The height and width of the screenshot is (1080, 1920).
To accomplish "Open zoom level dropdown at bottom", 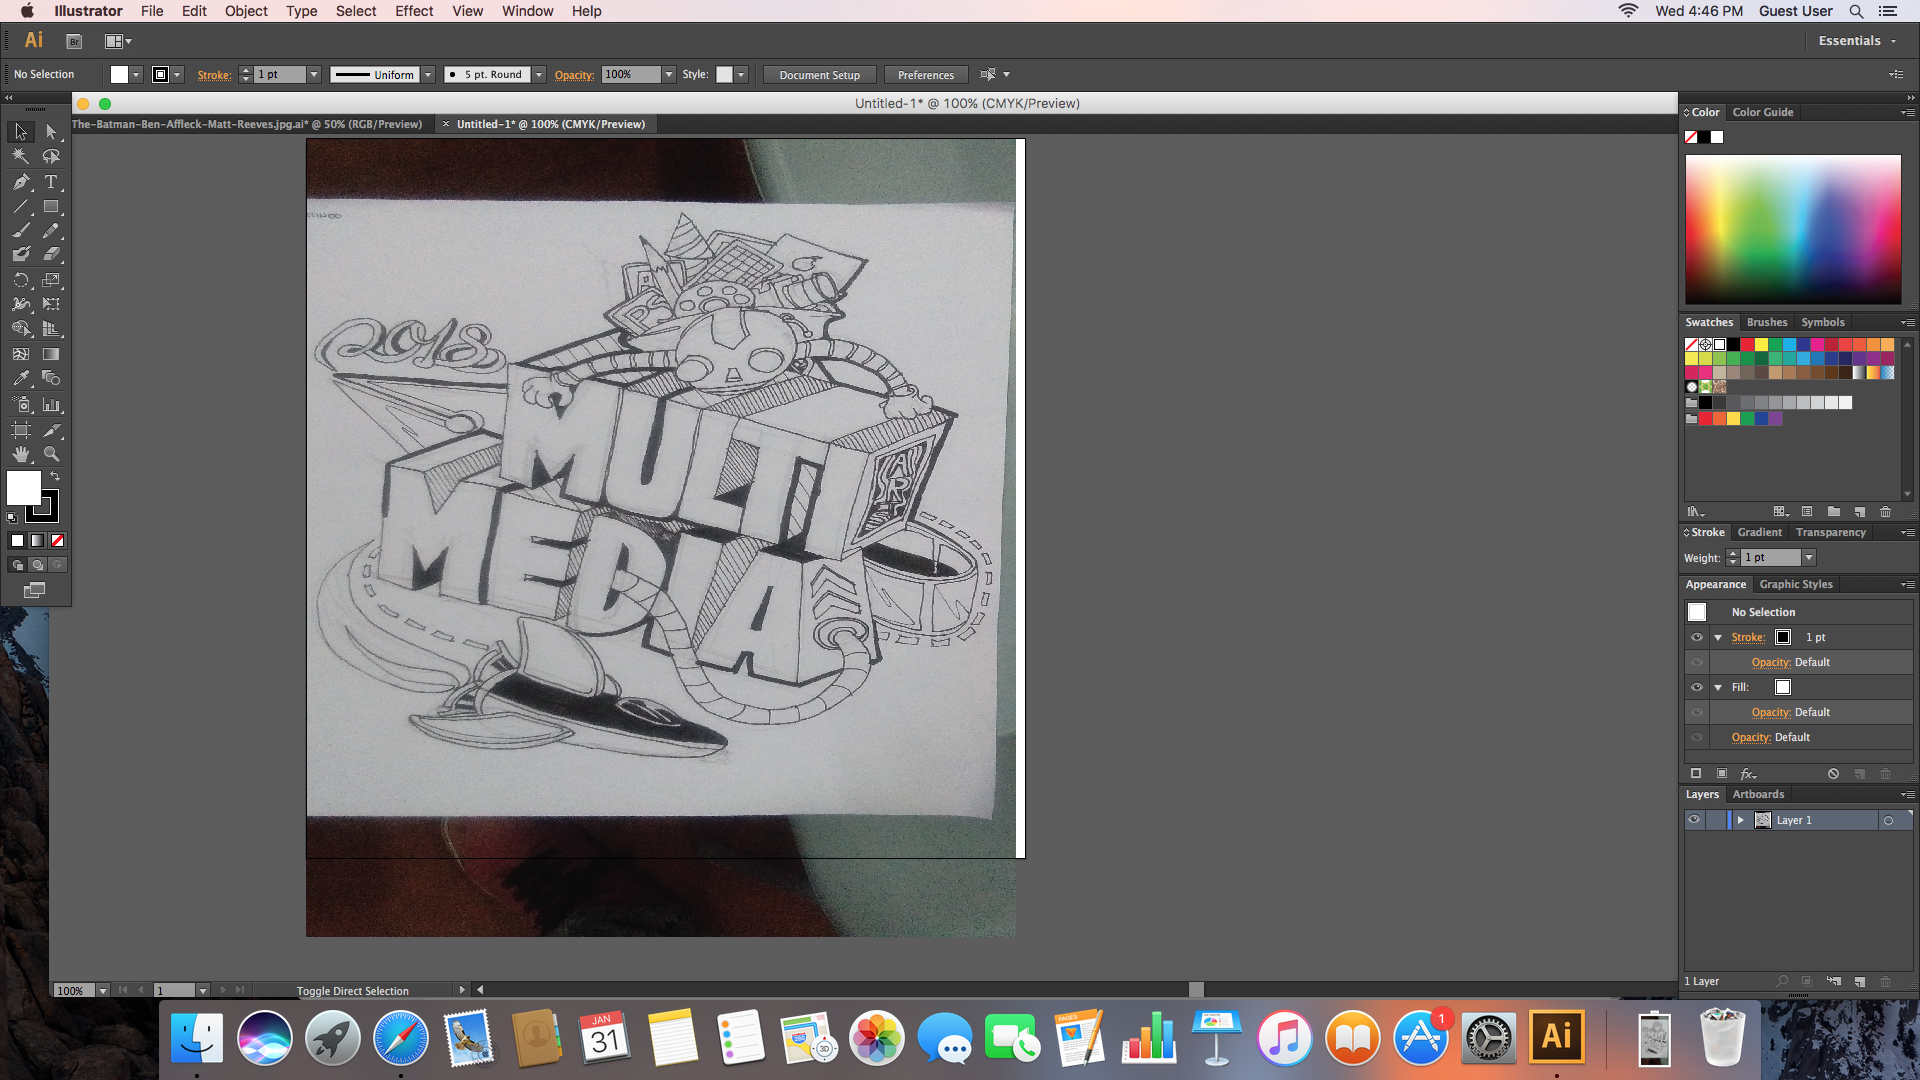I will [x=102, y=990].
